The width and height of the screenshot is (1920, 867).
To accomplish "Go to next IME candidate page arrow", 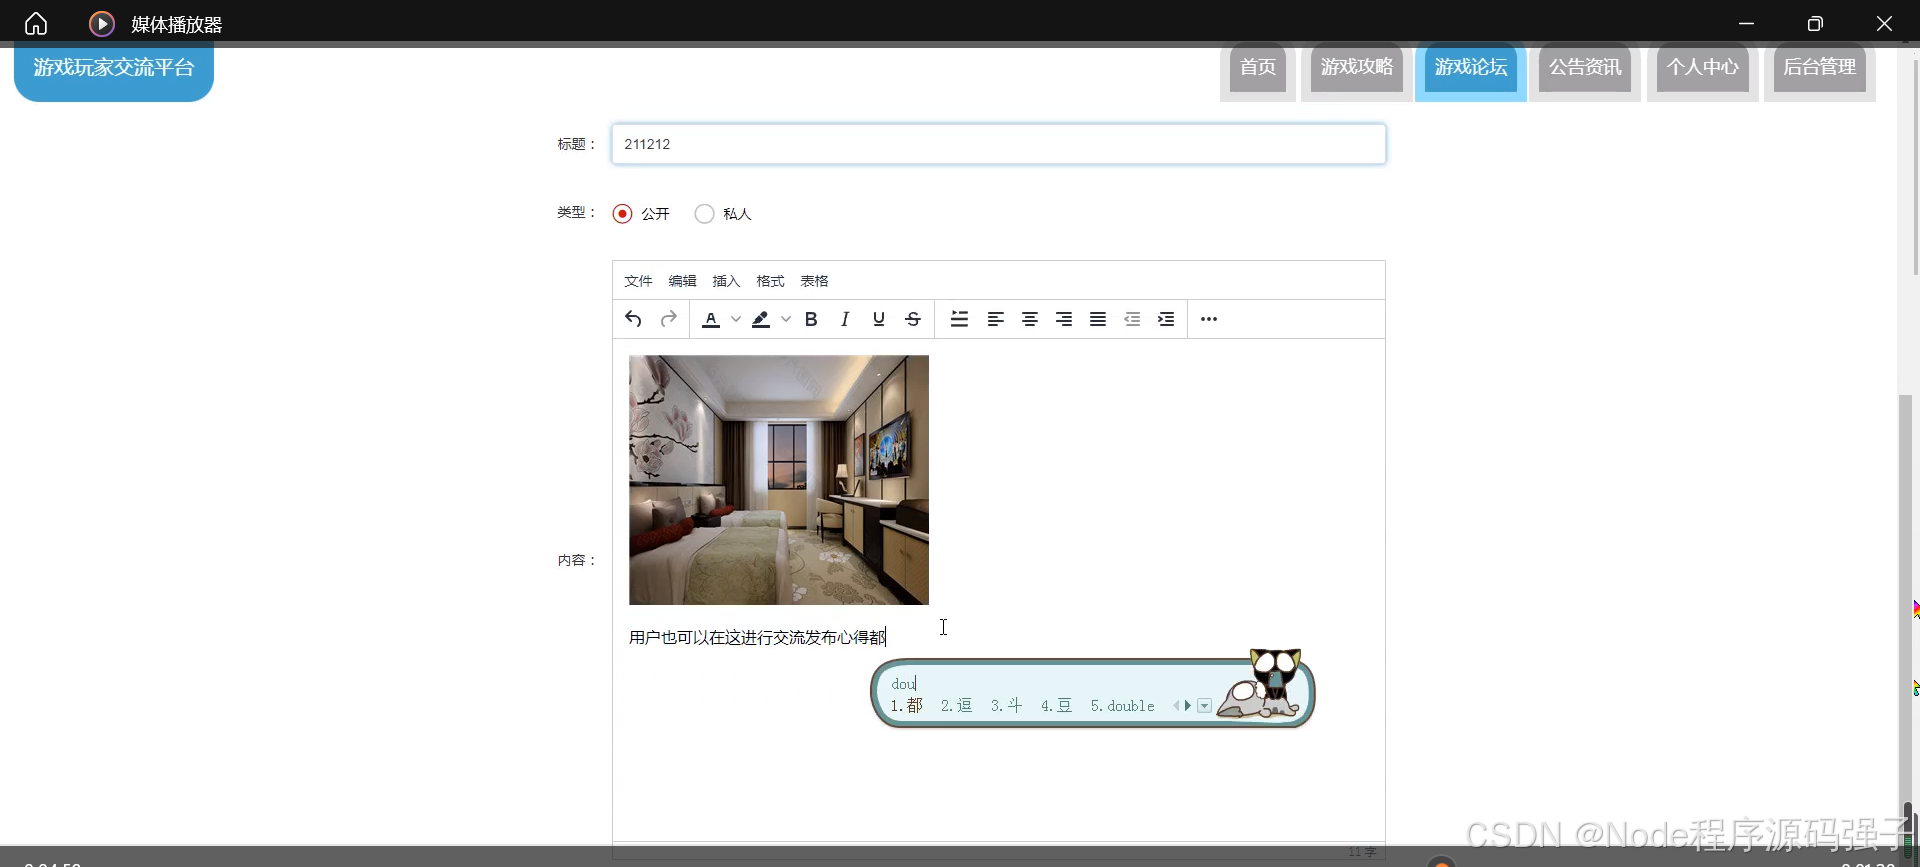I will [x=1188, y=706].
